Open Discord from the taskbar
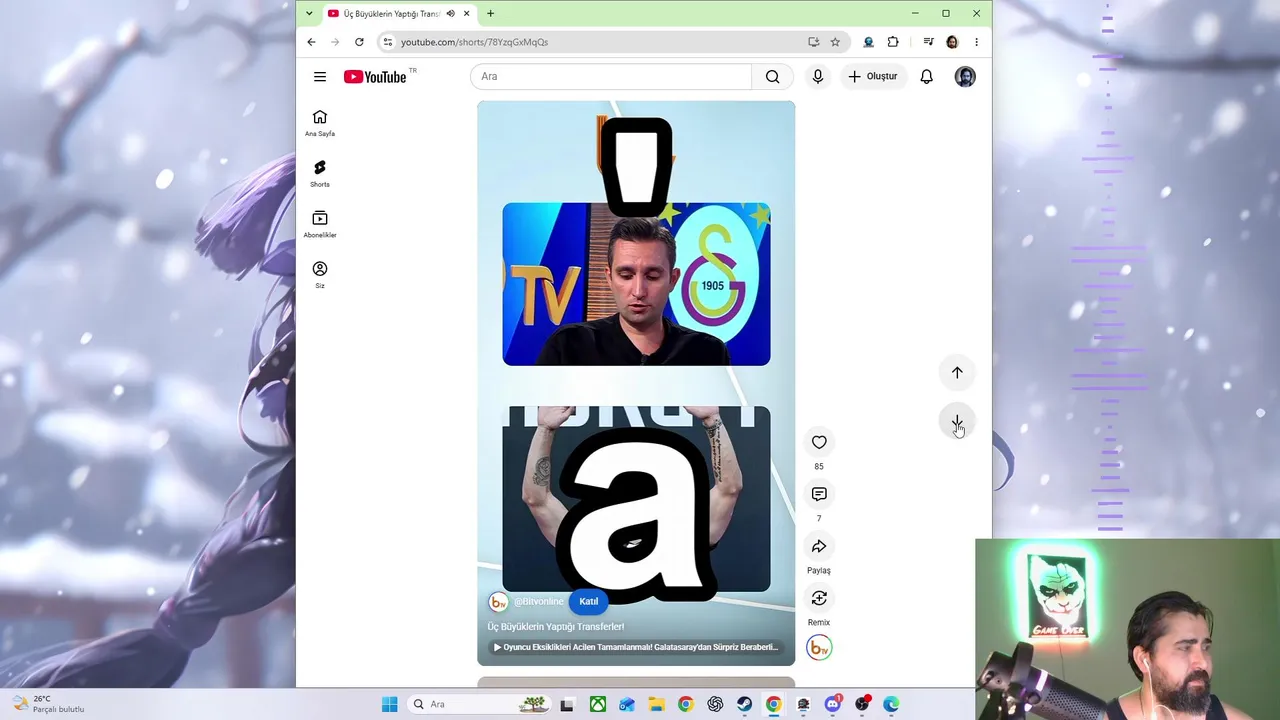This screenshot has height=720, width=1280. coord(833,704)
